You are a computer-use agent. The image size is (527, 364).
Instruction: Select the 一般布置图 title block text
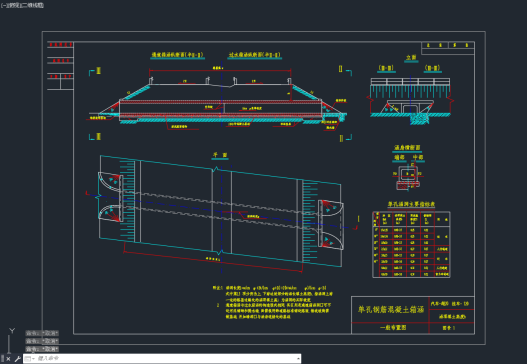pos(393,327)
